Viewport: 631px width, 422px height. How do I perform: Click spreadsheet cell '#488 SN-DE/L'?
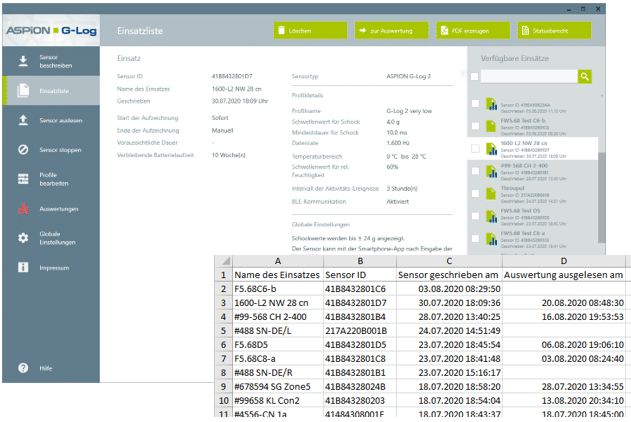(x=278, y=331)
